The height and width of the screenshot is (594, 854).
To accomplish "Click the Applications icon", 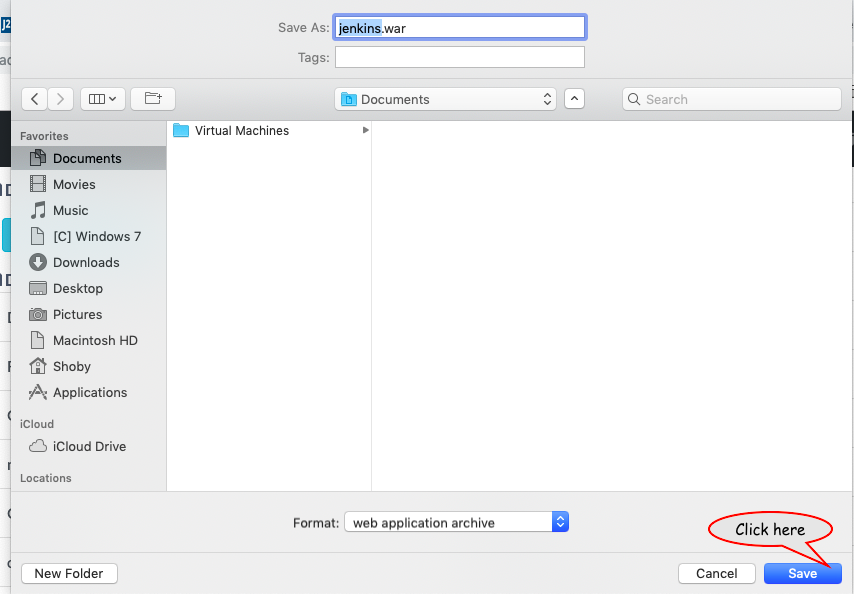I will pos(38,392).
